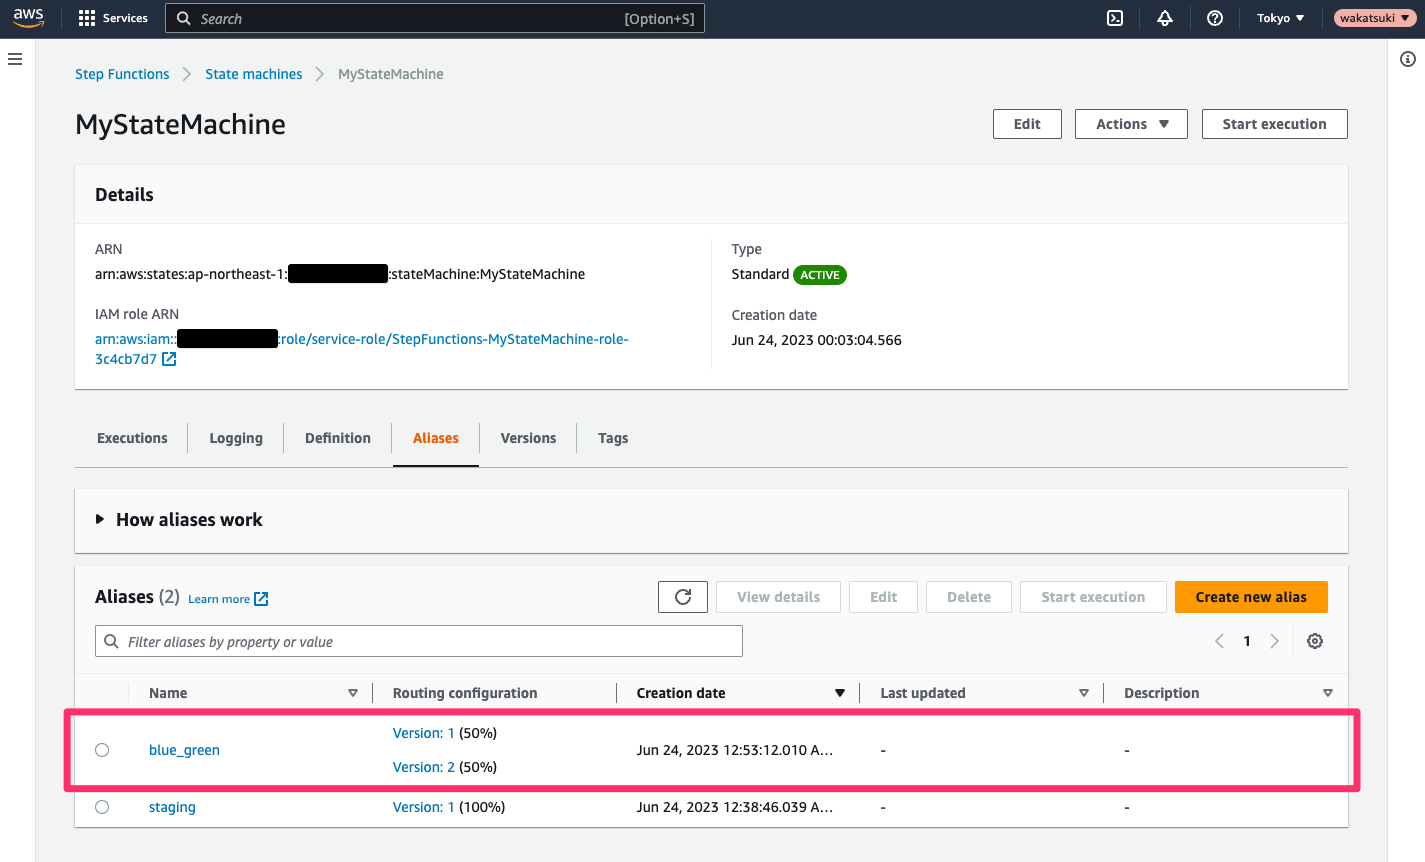1425x862 pixels.
Task: Open the State machines breadcrumb link
Action: (x=253, y=73)
